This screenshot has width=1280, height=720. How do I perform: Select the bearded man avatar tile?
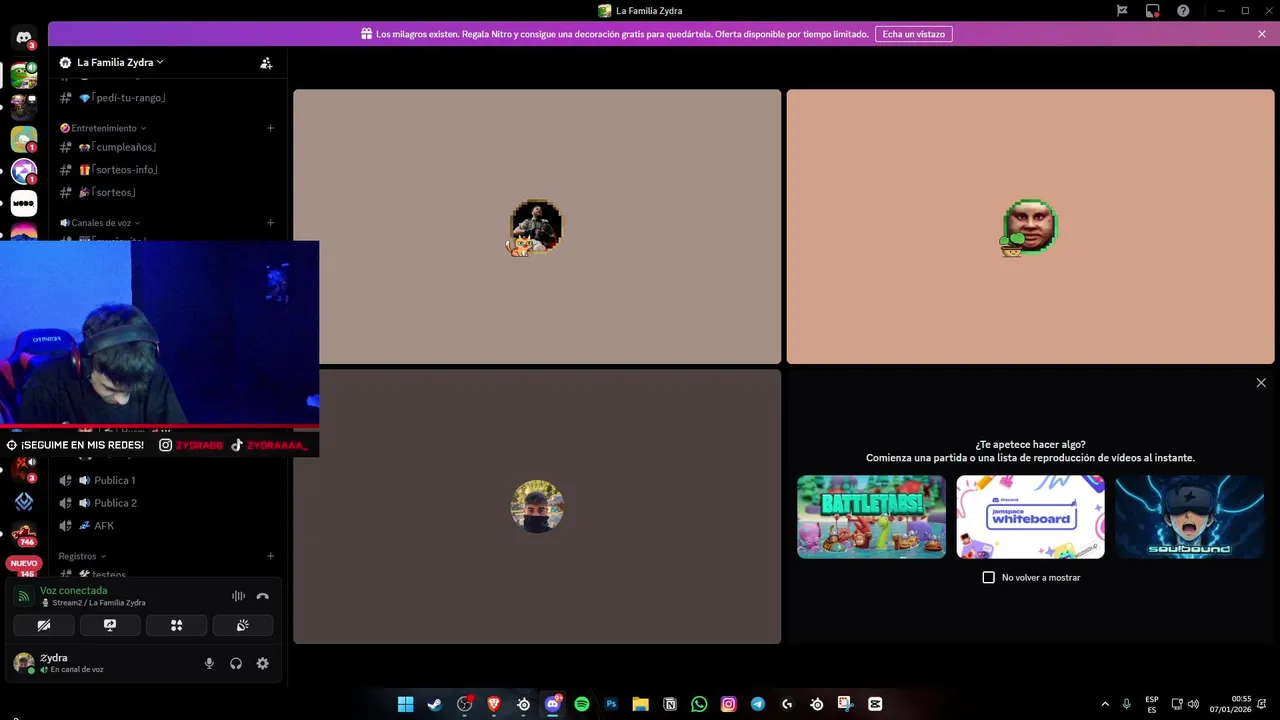point(537,227)
